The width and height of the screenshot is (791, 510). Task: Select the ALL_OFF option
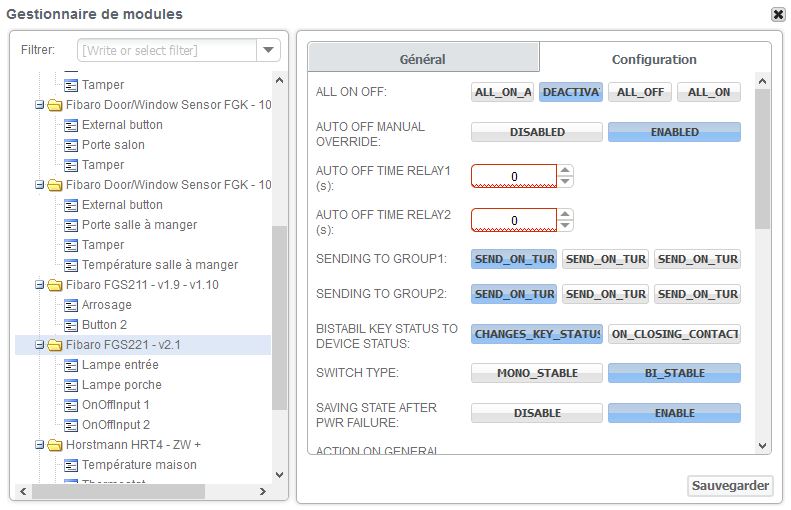(640, 92)
